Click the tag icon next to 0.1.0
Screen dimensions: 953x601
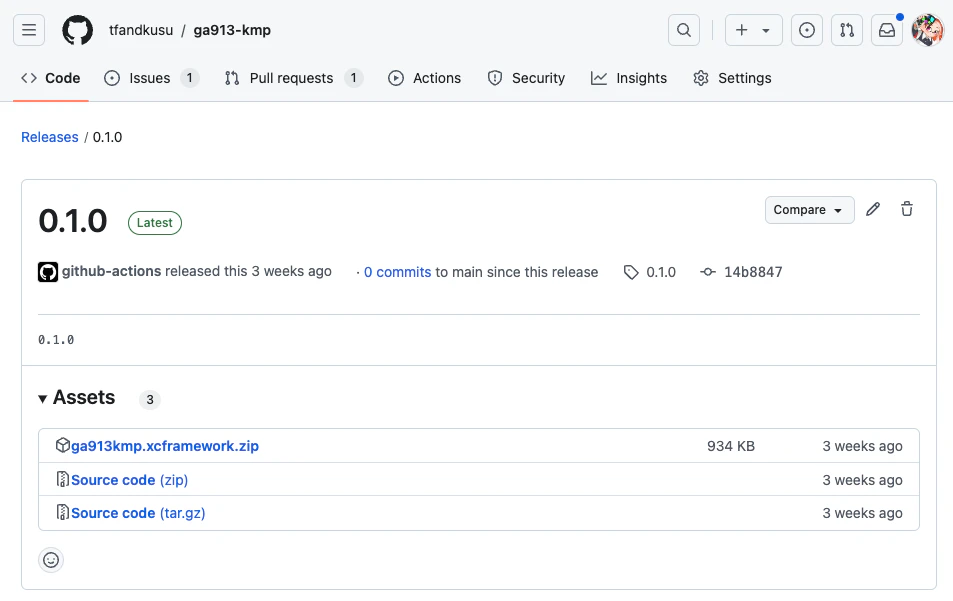(x=631, y=272)
